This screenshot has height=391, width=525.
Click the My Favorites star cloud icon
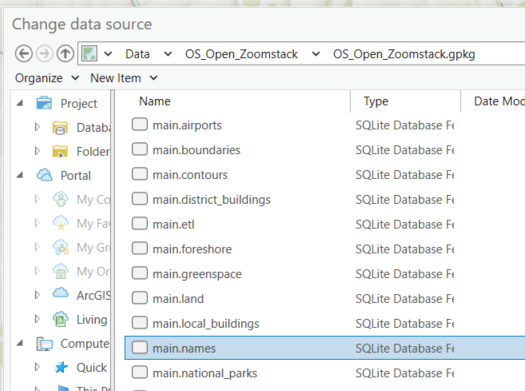click(x=61, y=223)
